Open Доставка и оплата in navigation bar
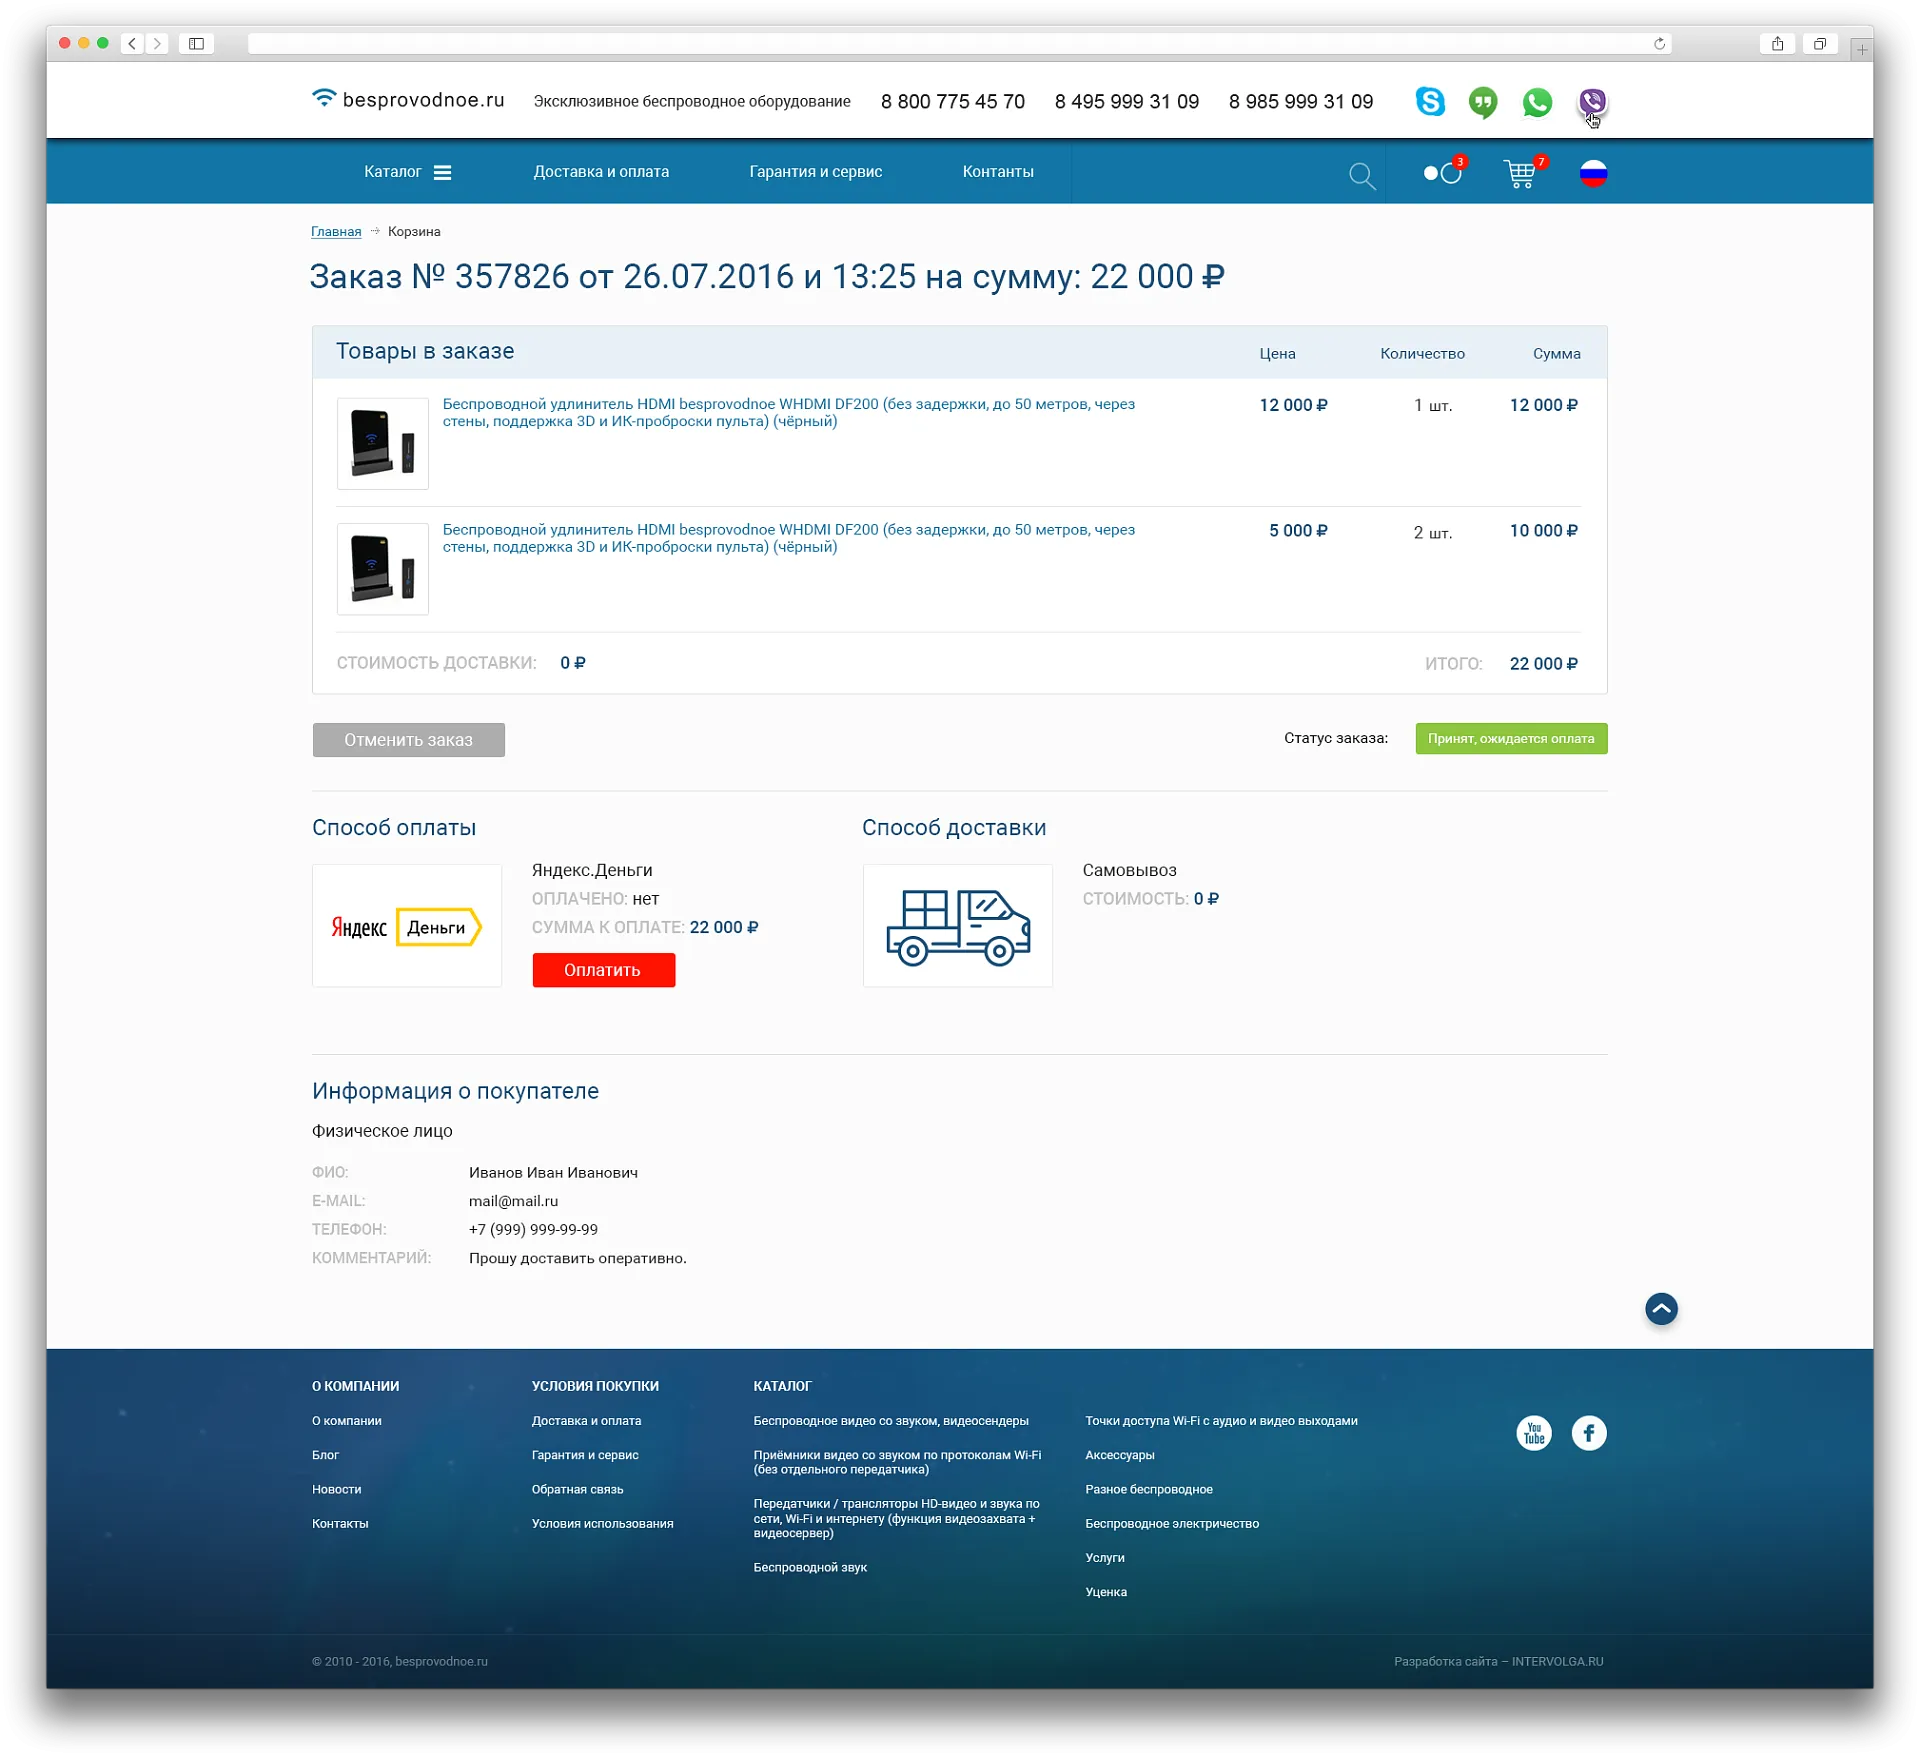Image resolution: width=1920 pixels, height=1756 pixels. pyautogui.click(x=601, y=172)
